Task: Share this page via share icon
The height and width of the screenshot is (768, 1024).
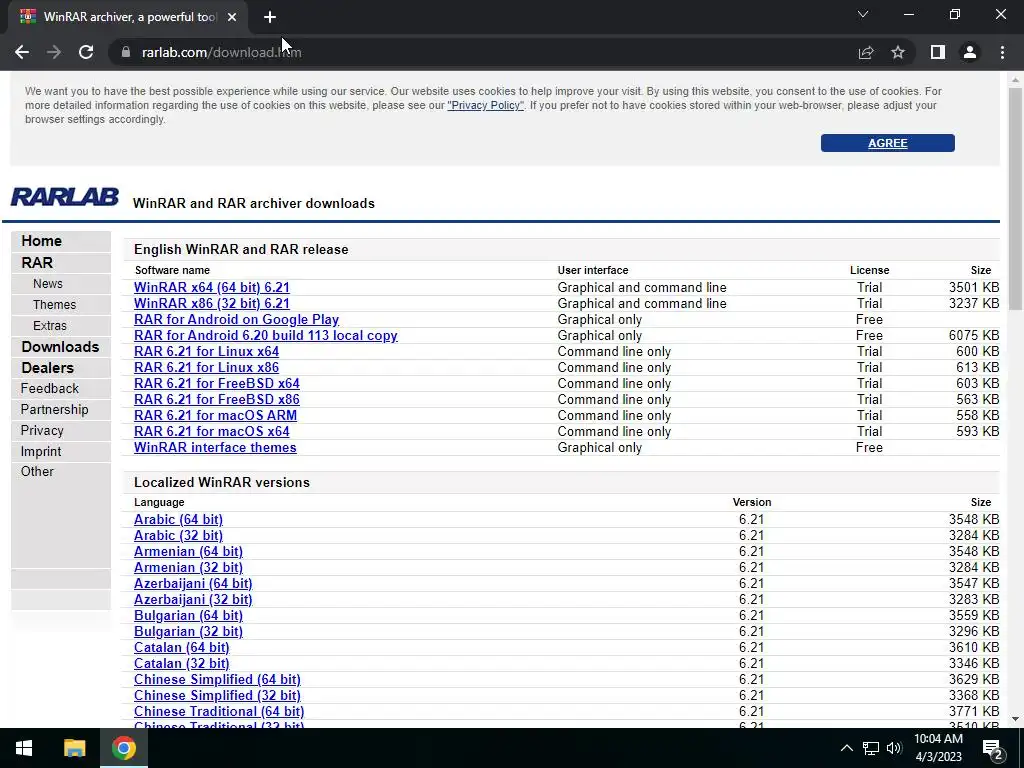Action: pyautogui.click(x=866, y=52)
